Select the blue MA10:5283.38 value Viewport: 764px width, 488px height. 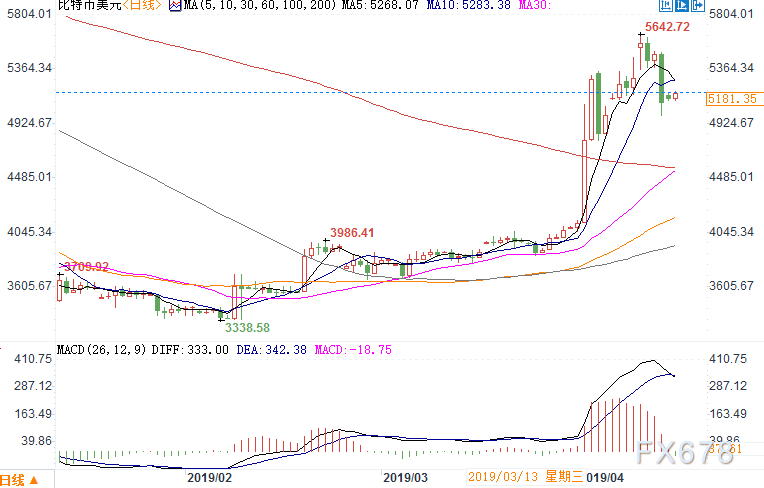[468, 5]
